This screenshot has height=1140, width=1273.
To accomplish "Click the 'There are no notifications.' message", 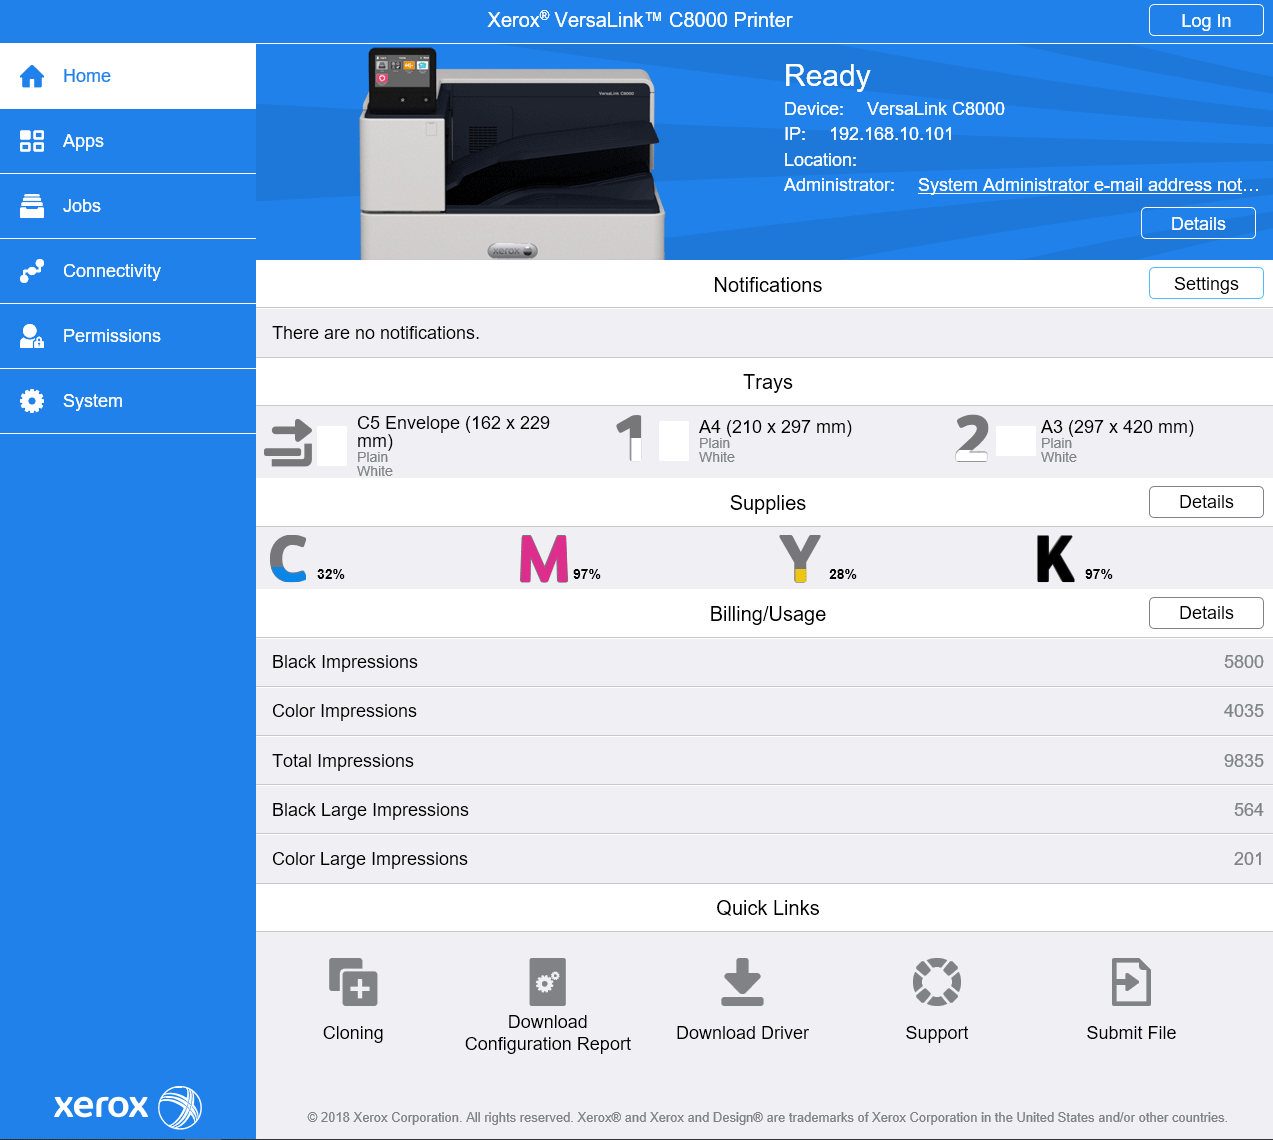I will click(x=376, y=333).
